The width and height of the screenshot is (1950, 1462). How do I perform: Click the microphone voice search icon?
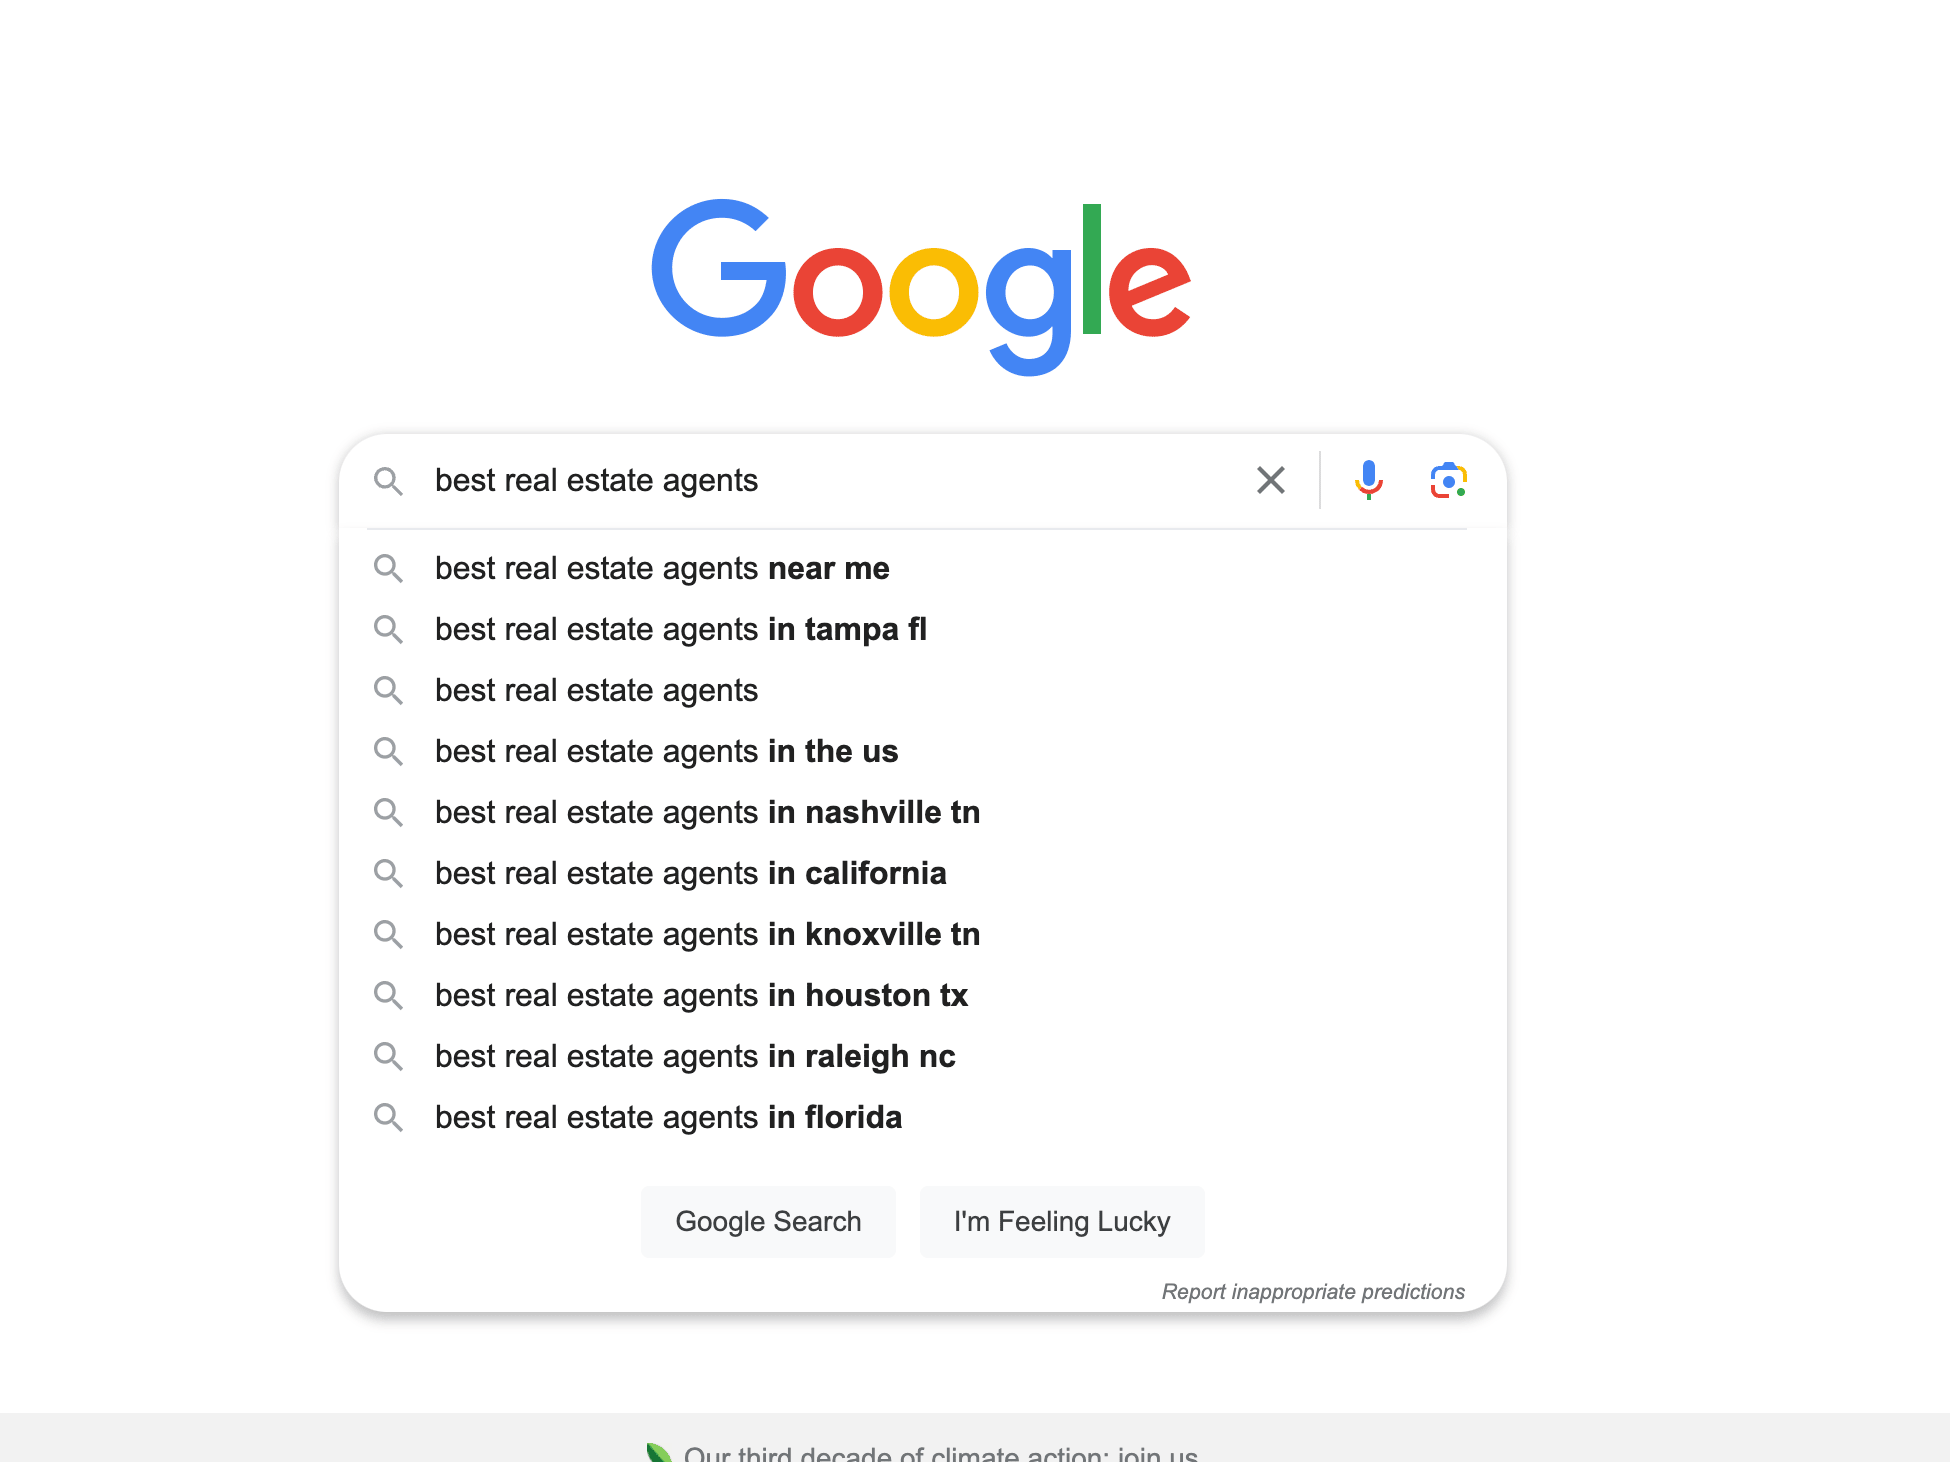point(1368,480)
